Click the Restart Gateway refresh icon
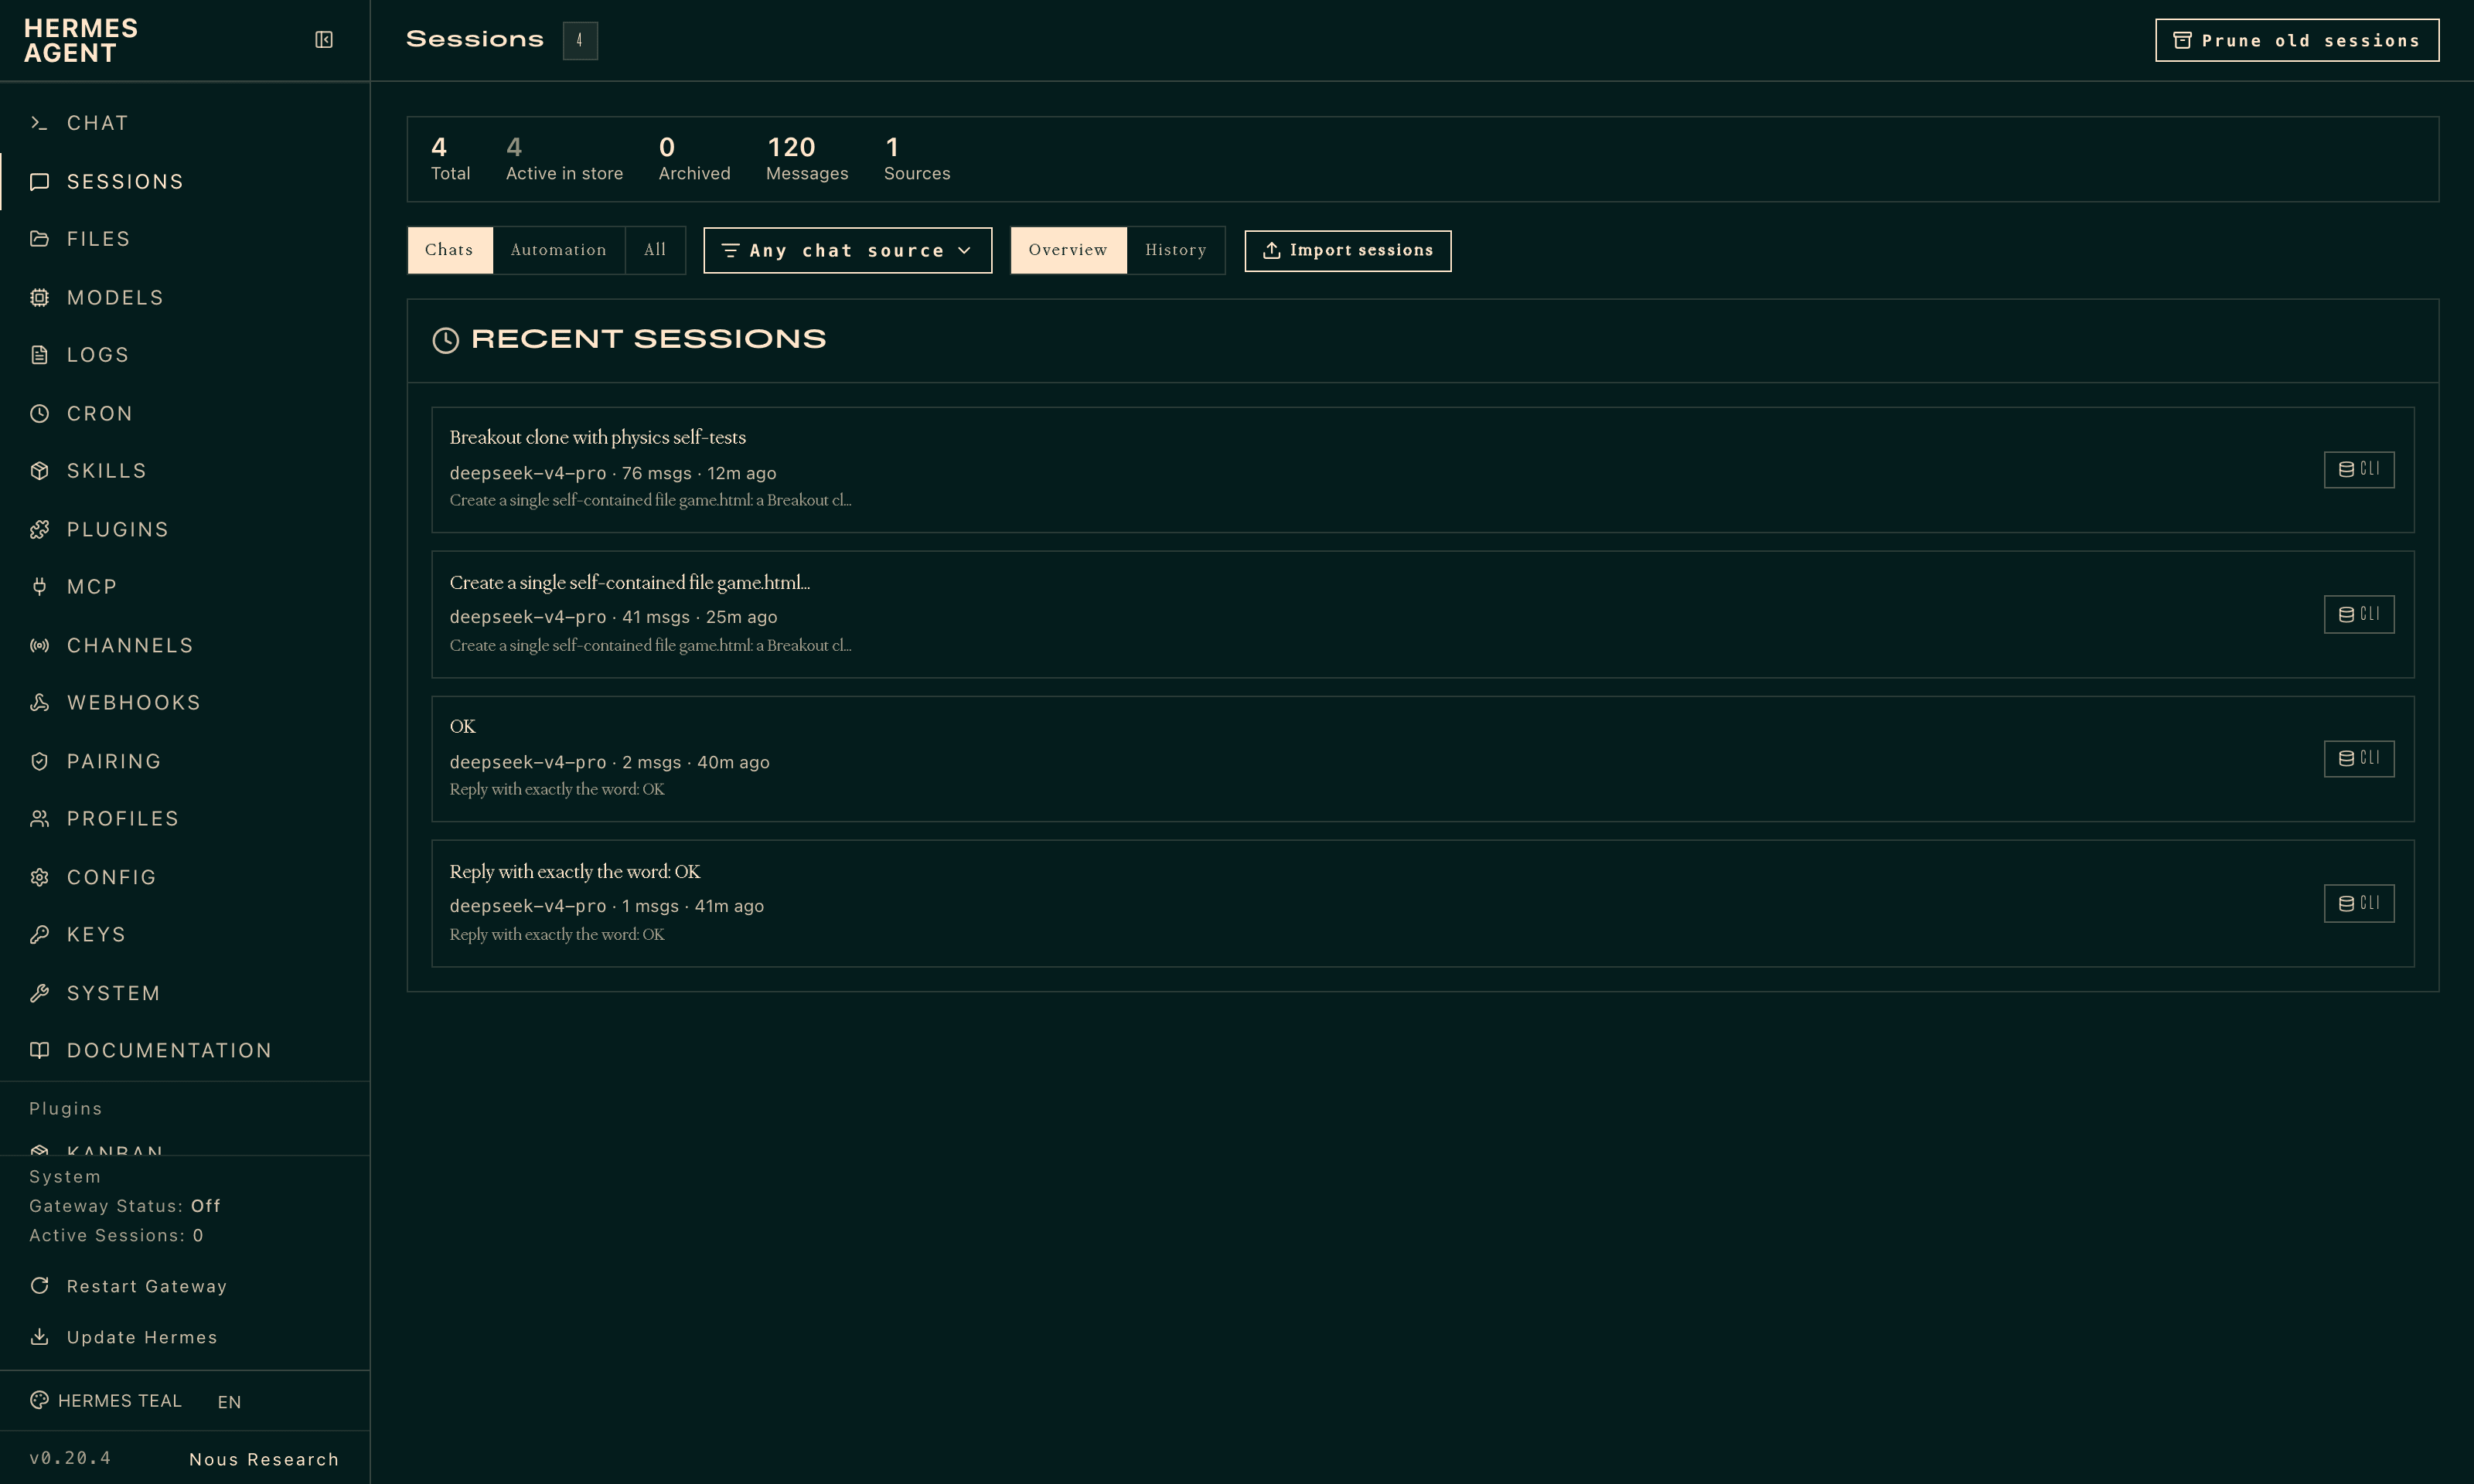Viewport: 2474px width, 1484px height. click(x=39, y=1286)
